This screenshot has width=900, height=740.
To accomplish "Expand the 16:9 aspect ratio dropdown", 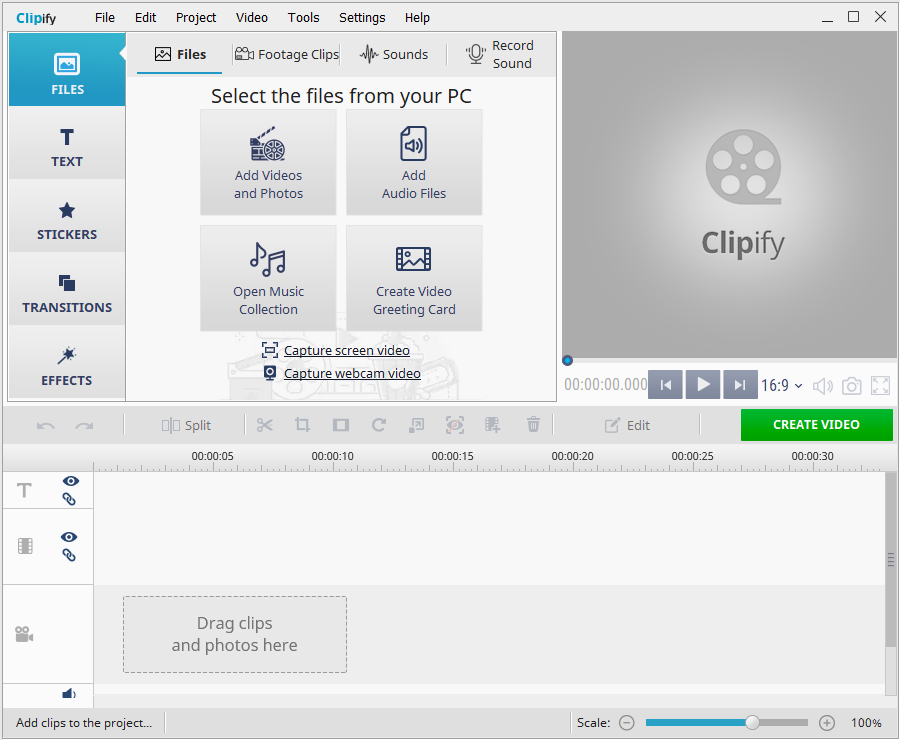I will 782,385.
